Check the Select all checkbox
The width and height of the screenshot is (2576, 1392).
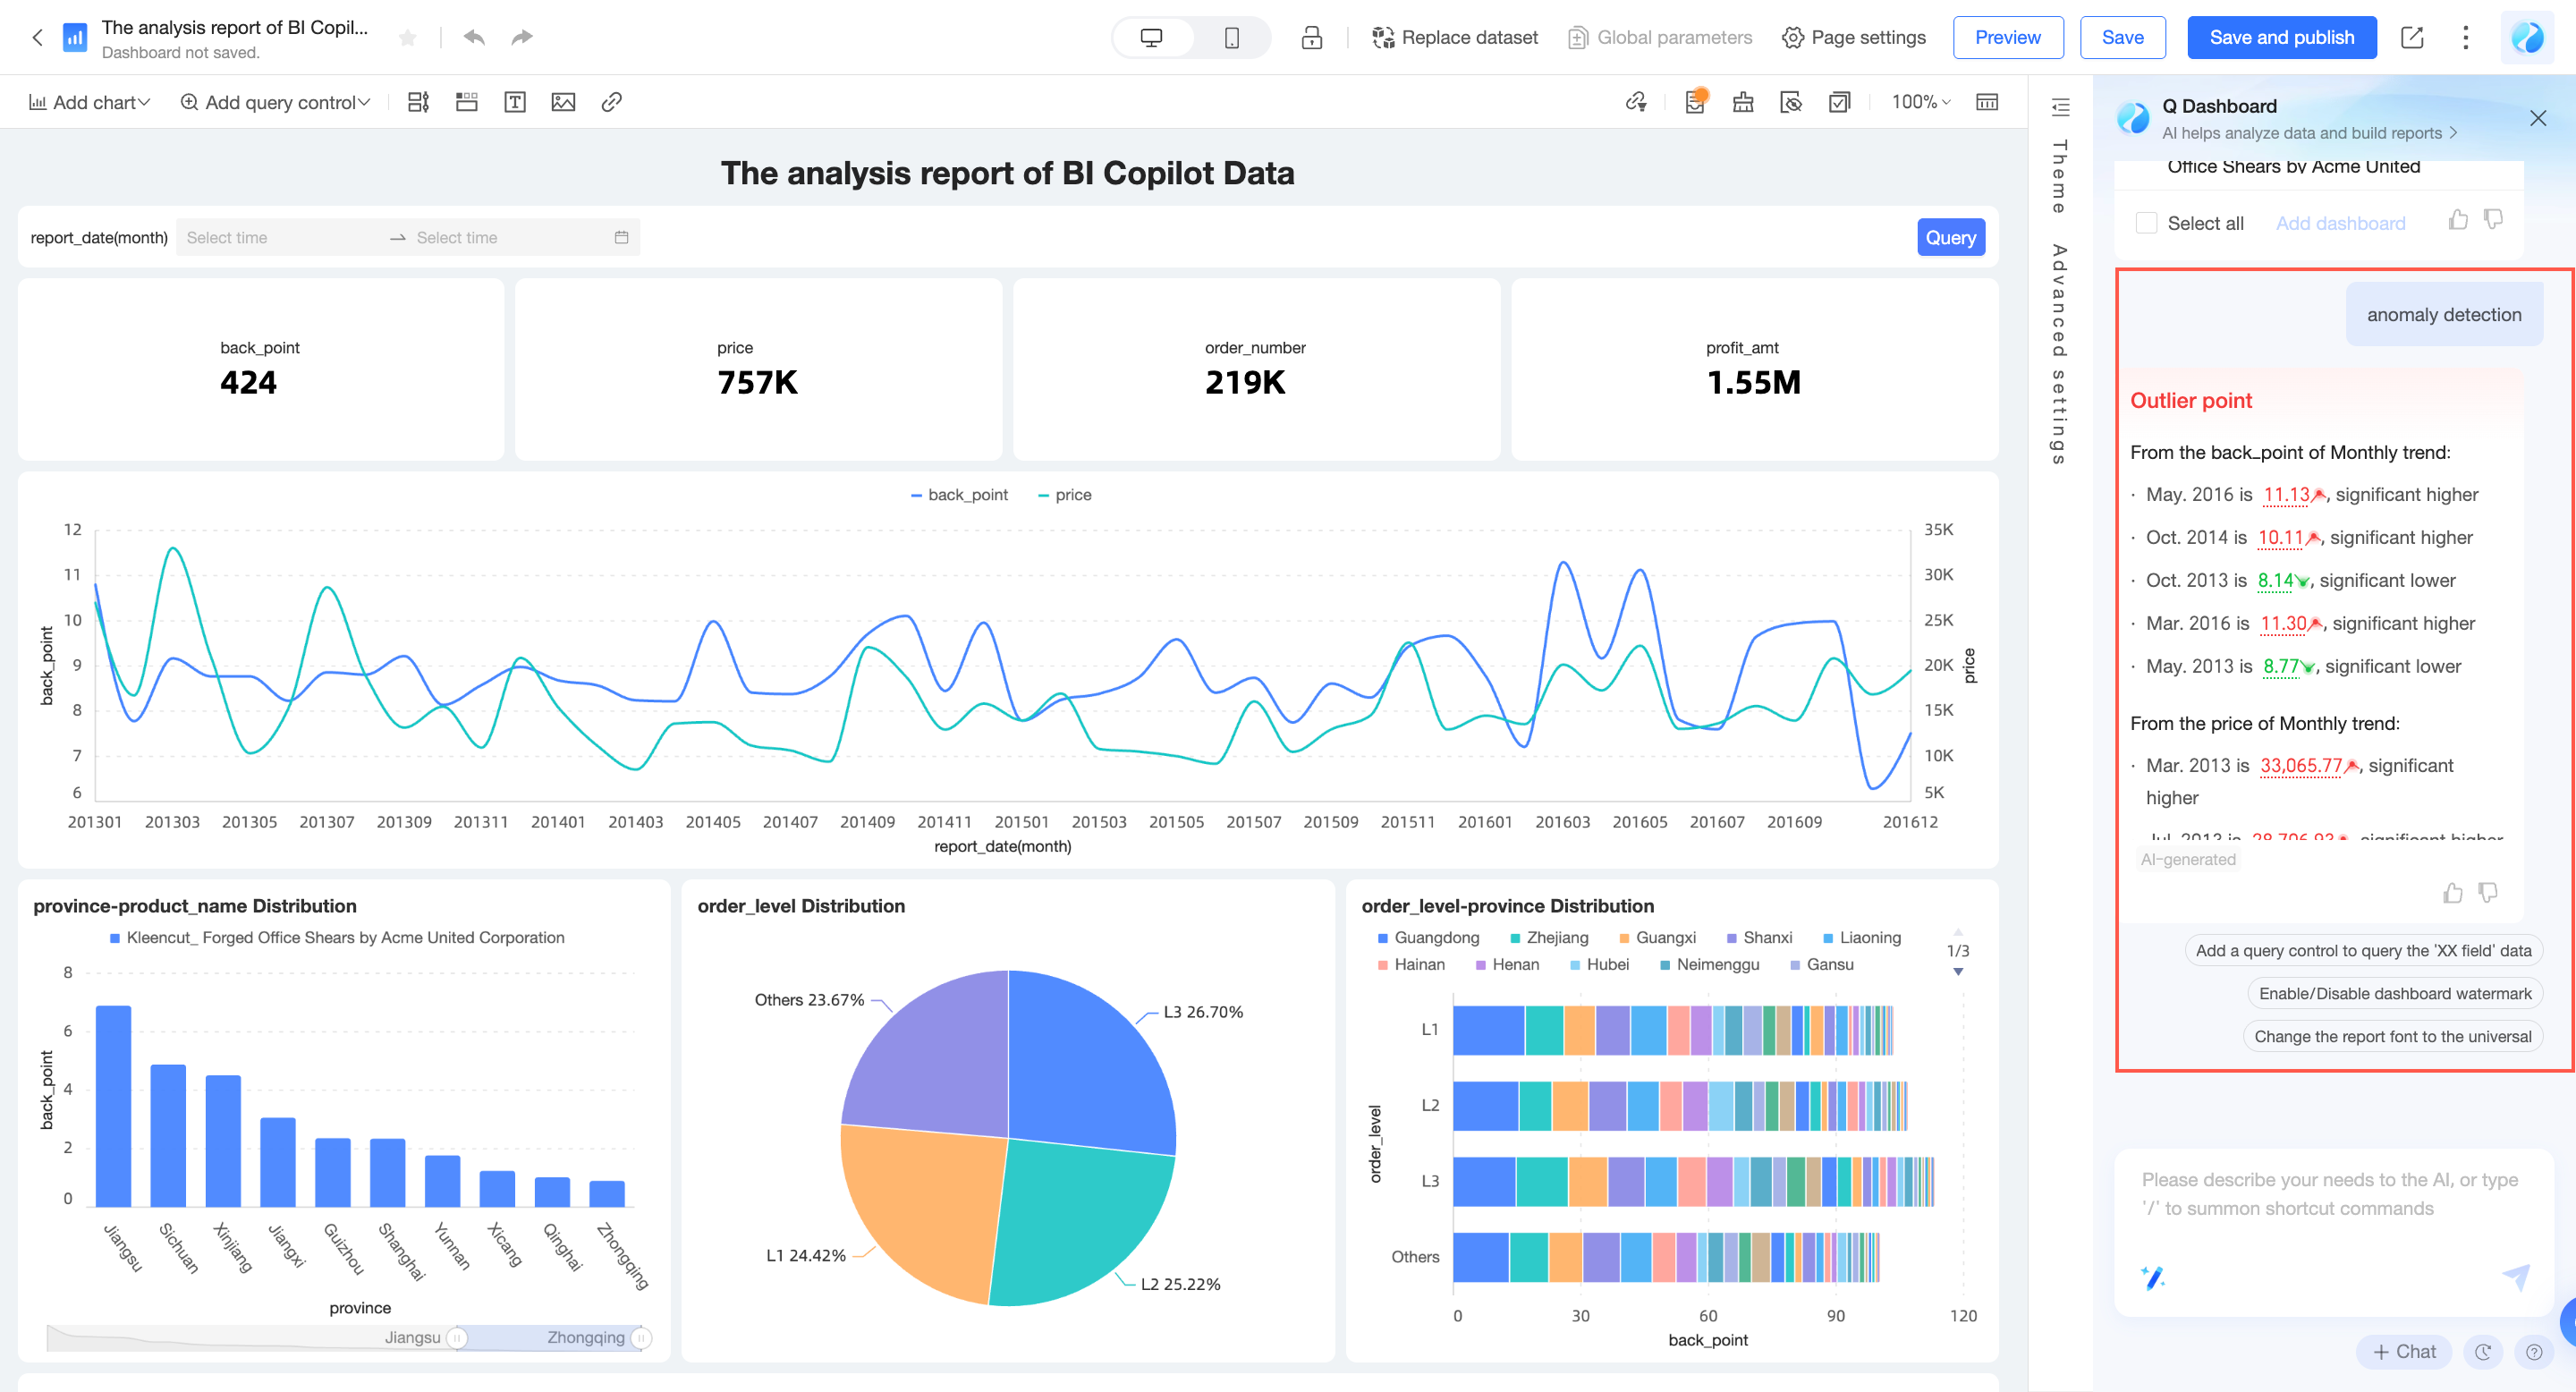[x=2146, y=223]
